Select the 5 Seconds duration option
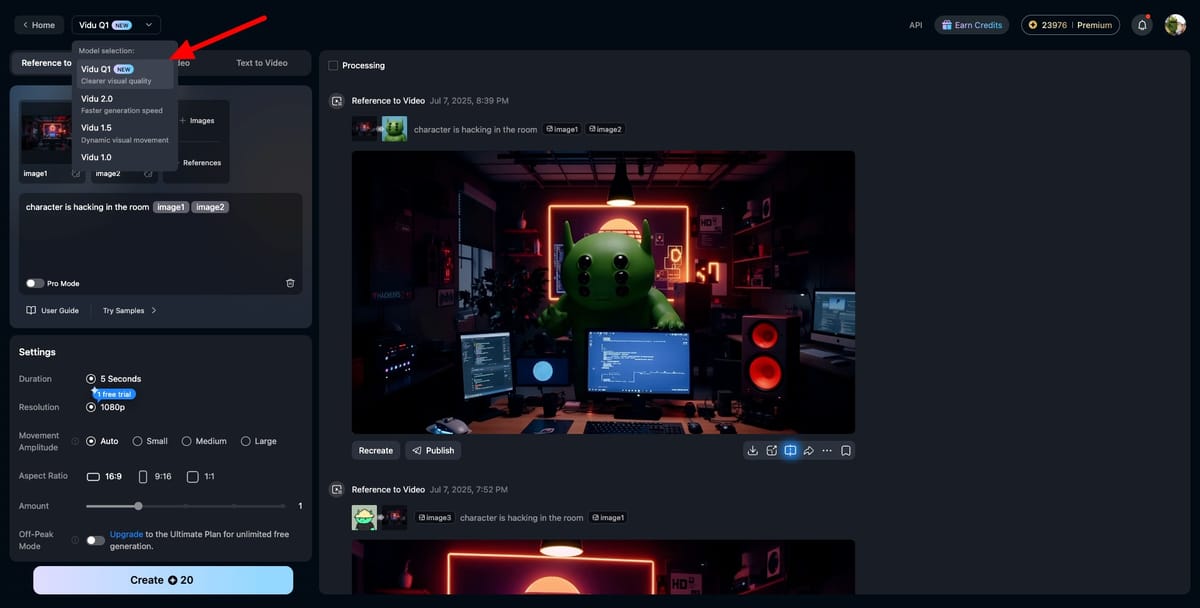The width and height of the screenshot is (1200, 608). point(114,379)
